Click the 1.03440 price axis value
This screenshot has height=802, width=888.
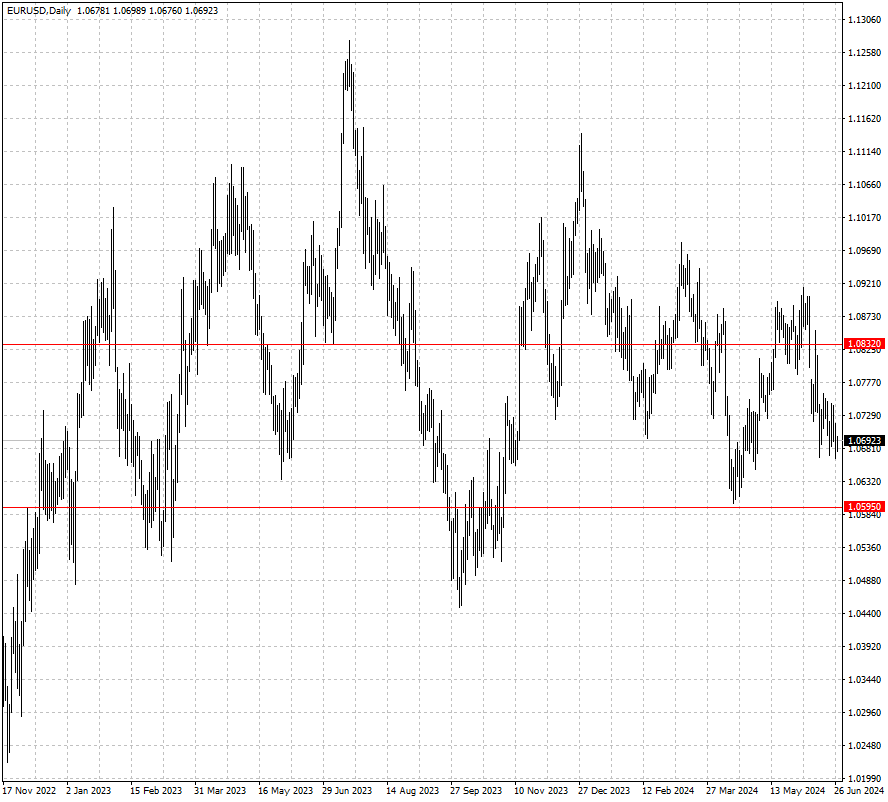pos(864,679)
